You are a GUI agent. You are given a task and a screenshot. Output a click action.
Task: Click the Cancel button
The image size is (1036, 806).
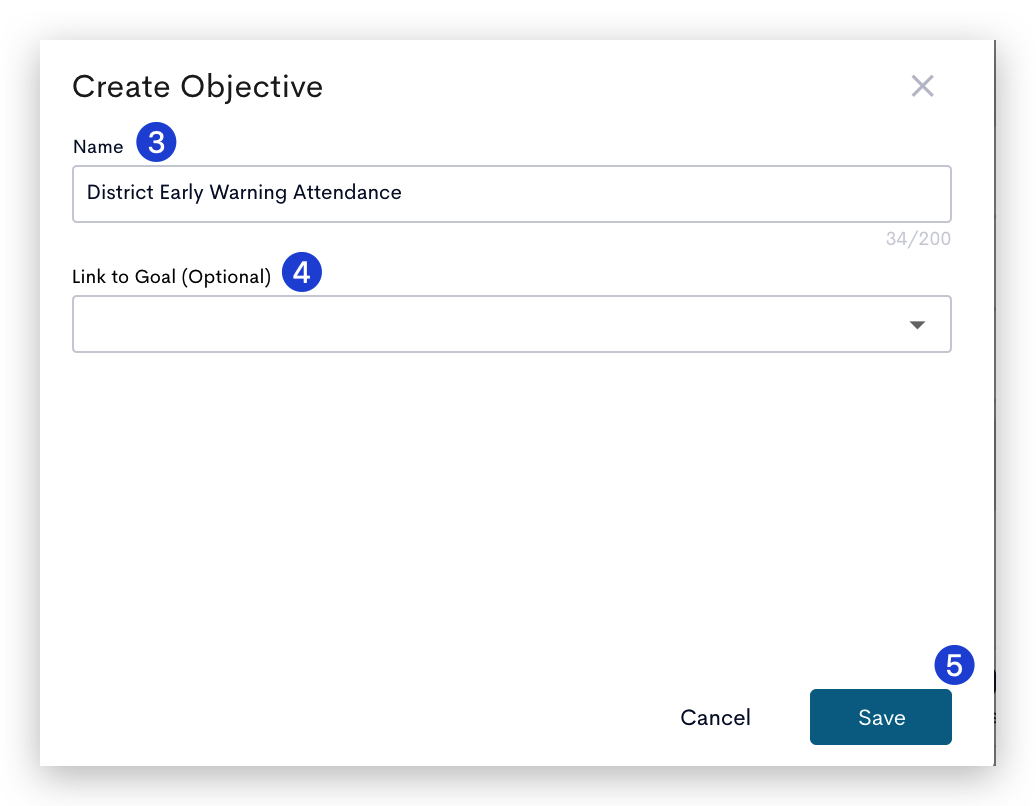[716, 717]
